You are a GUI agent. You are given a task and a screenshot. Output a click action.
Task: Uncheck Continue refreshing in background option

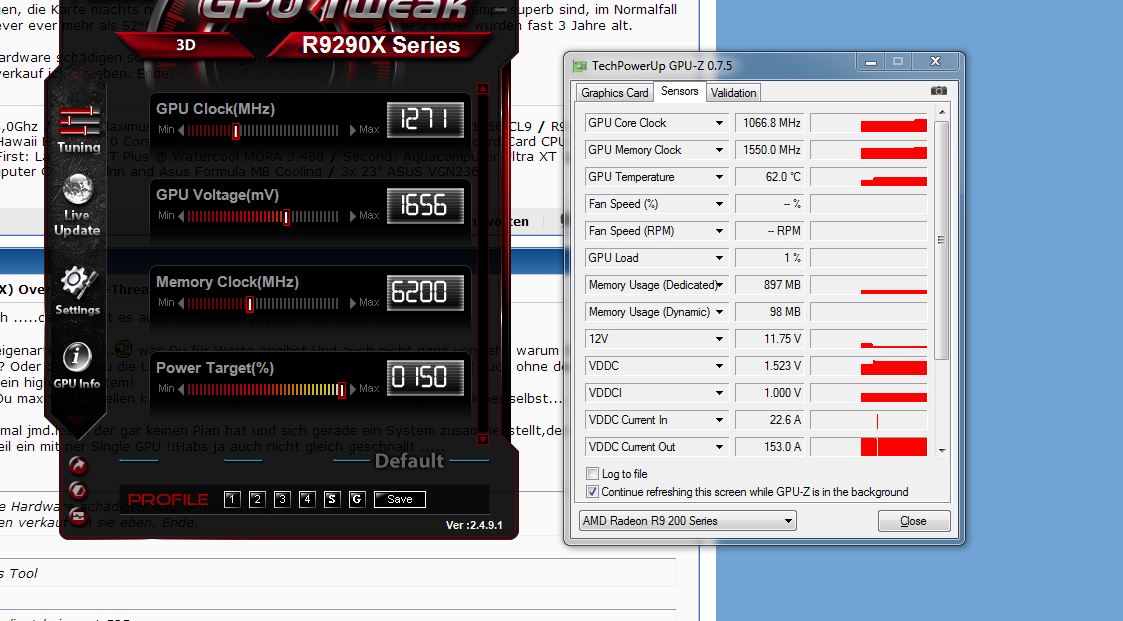coord(592,491)
